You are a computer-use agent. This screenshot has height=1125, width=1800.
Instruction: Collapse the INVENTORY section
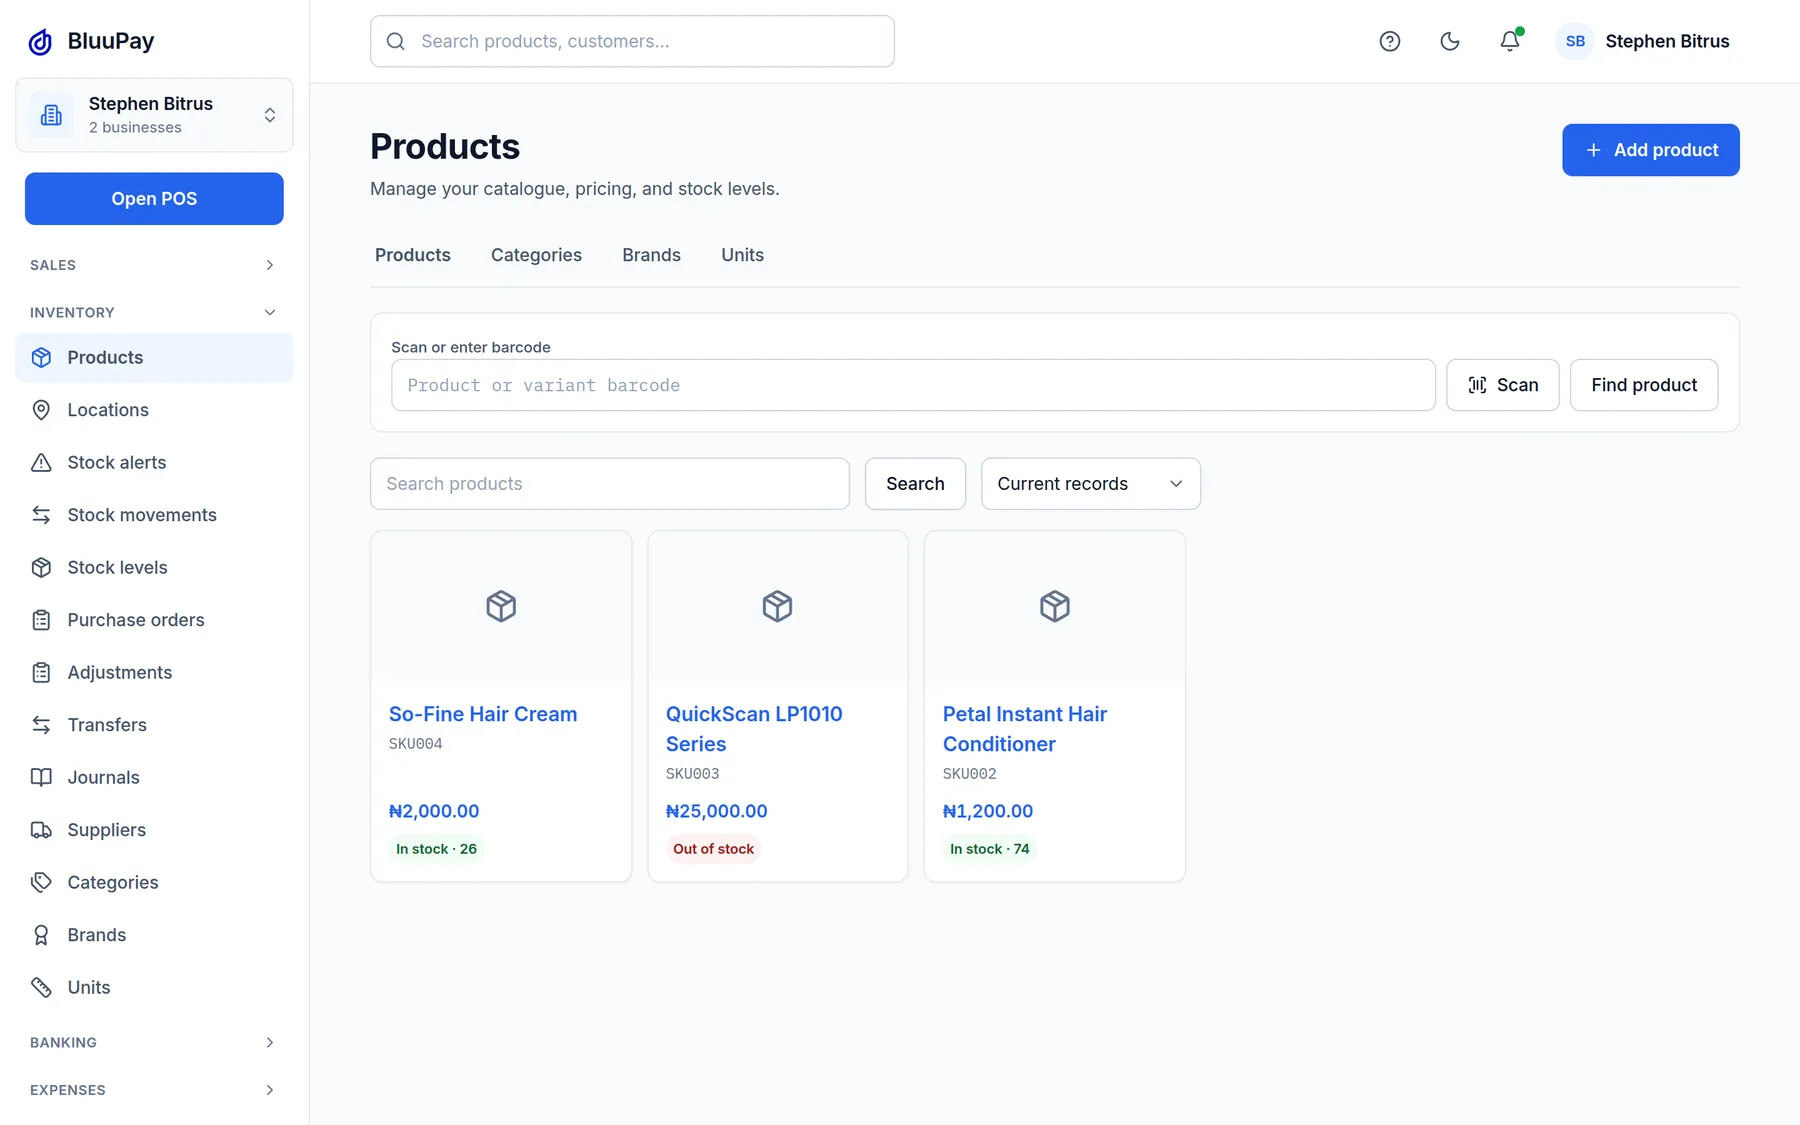pyautogui.click(x=154, y=312)
